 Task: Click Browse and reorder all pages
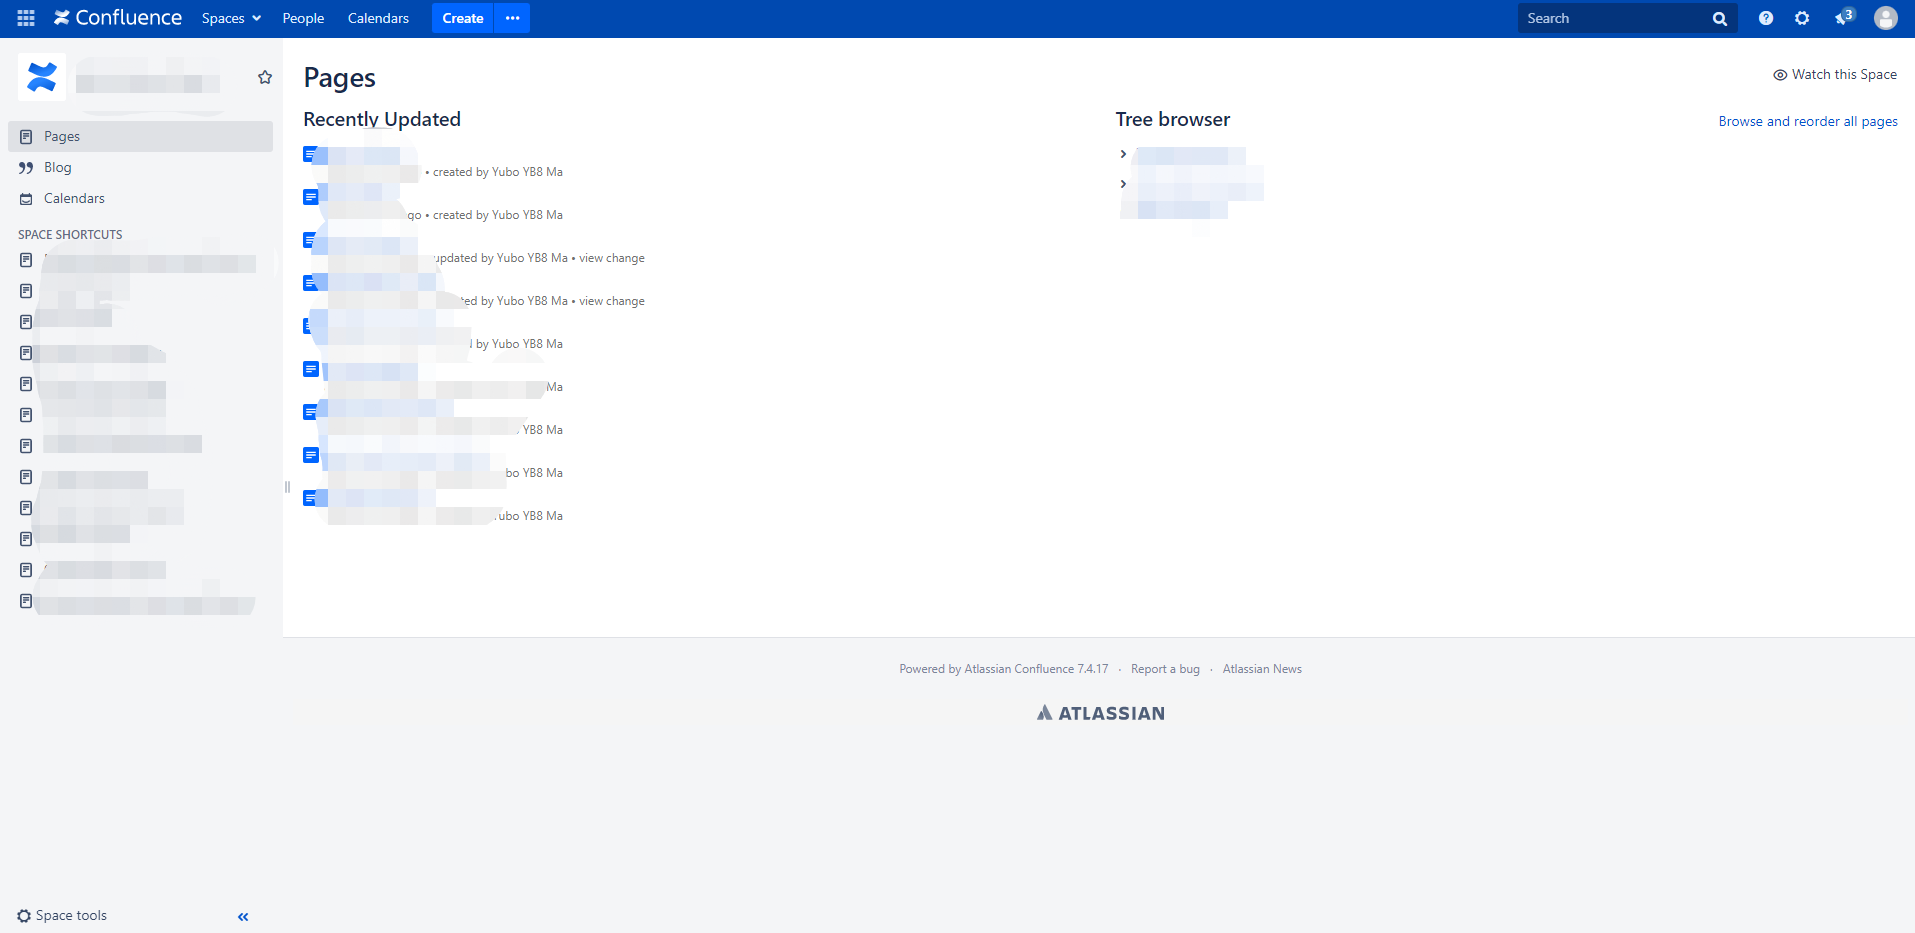point(1808,121)
